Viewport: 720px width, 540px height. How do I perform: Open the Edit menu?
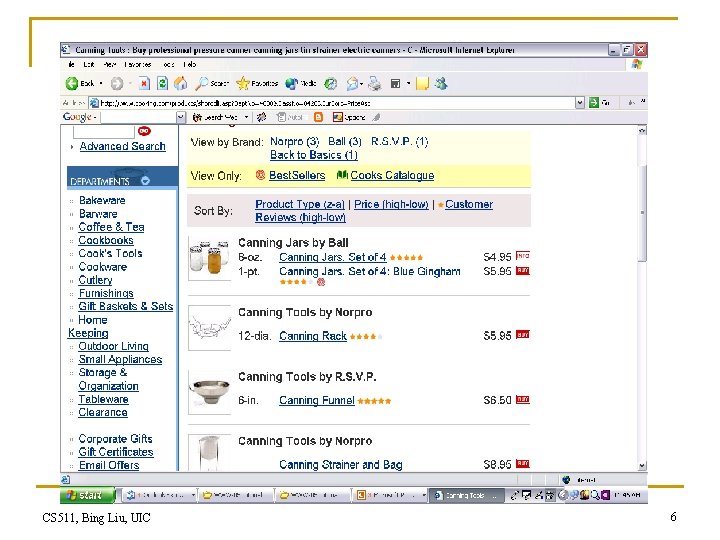coord(89,64)
